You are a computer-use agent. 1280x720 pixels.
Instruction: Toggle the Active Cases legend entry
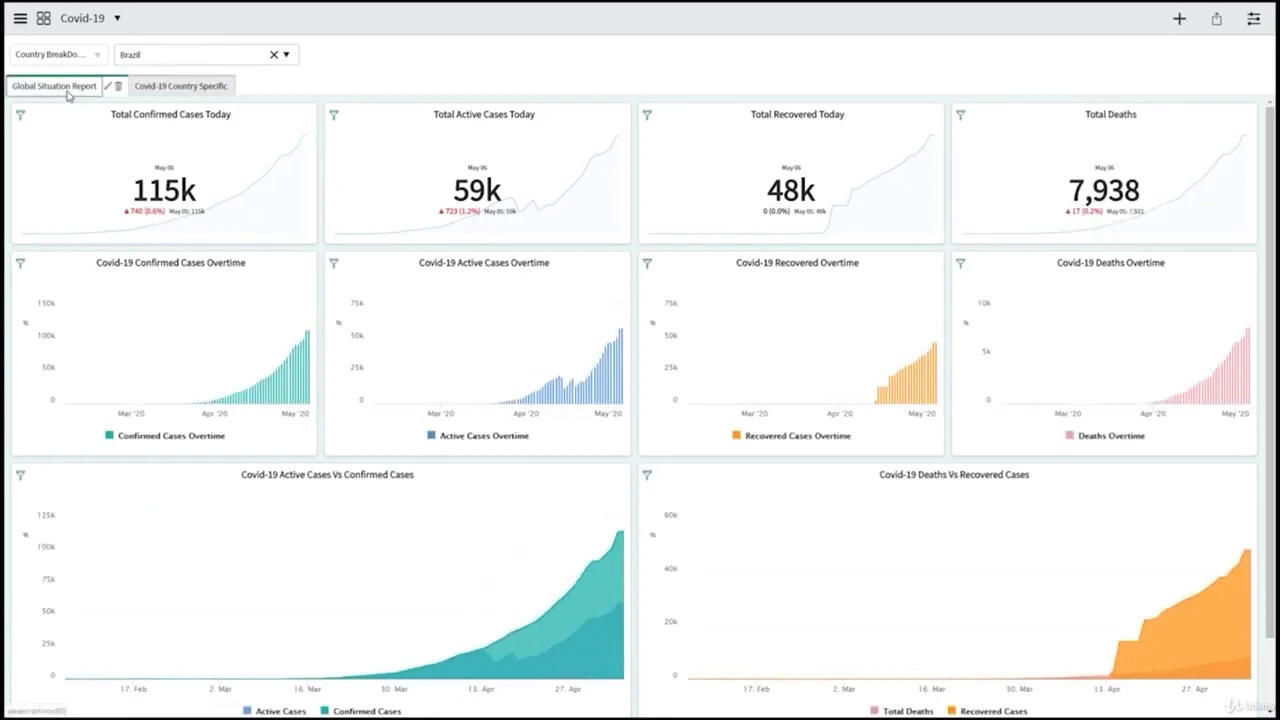[x=275, y=710]
